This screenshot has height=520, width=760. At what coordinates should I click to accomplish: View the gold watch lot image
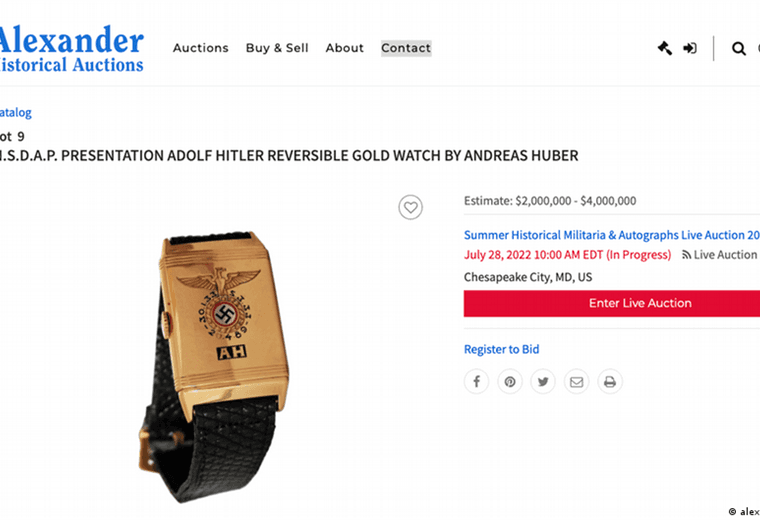pos(213,367)
